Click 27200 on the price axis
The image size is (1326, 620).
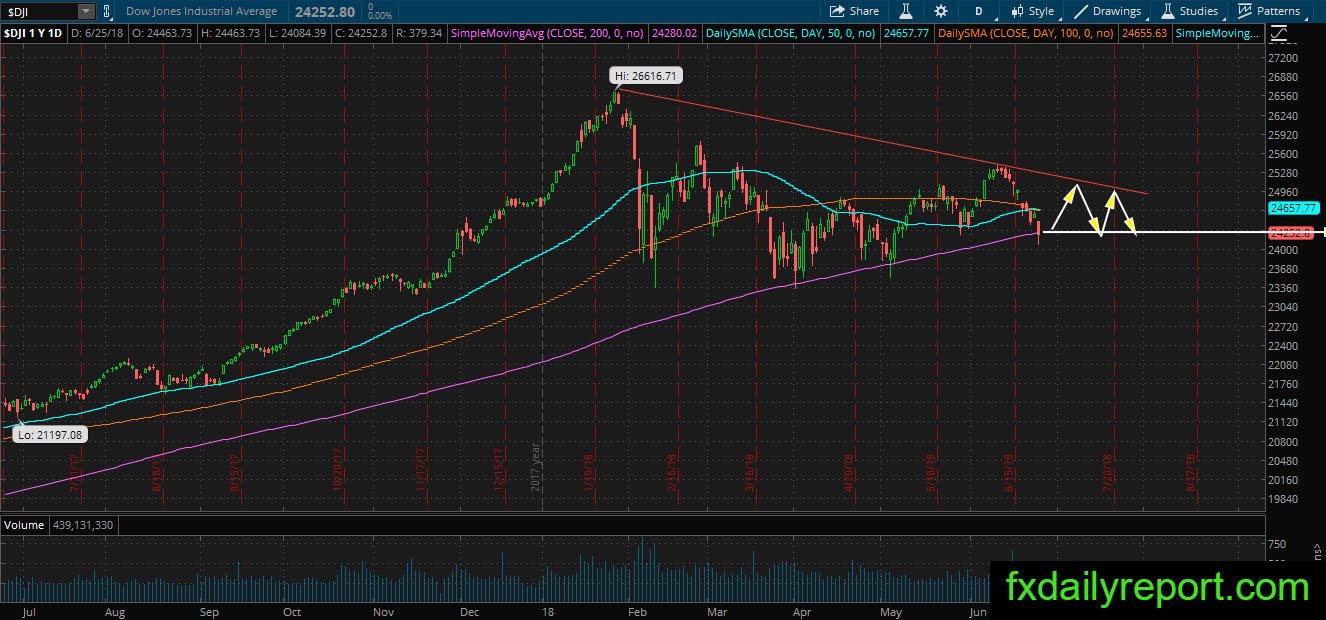(x=1283, y=58)
